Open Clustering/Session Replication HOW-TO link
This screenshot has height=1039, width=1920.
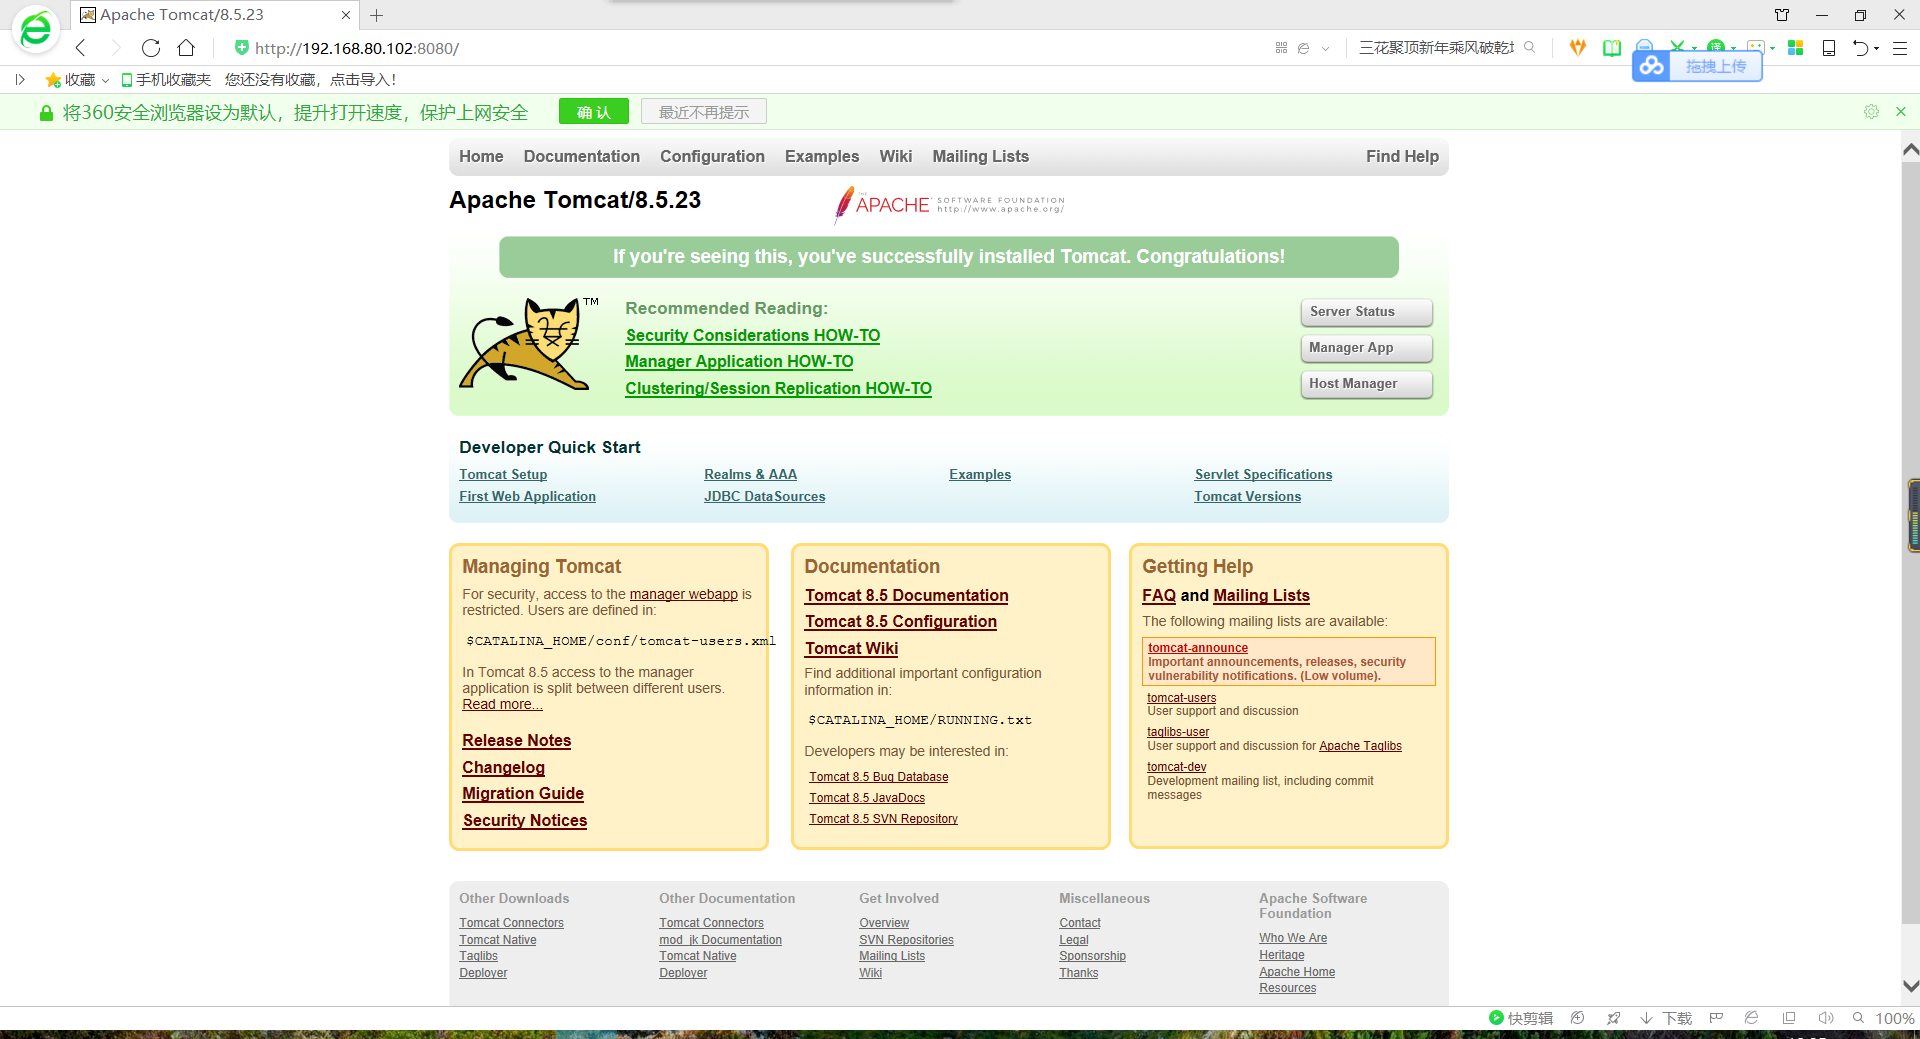click(778, 388)
